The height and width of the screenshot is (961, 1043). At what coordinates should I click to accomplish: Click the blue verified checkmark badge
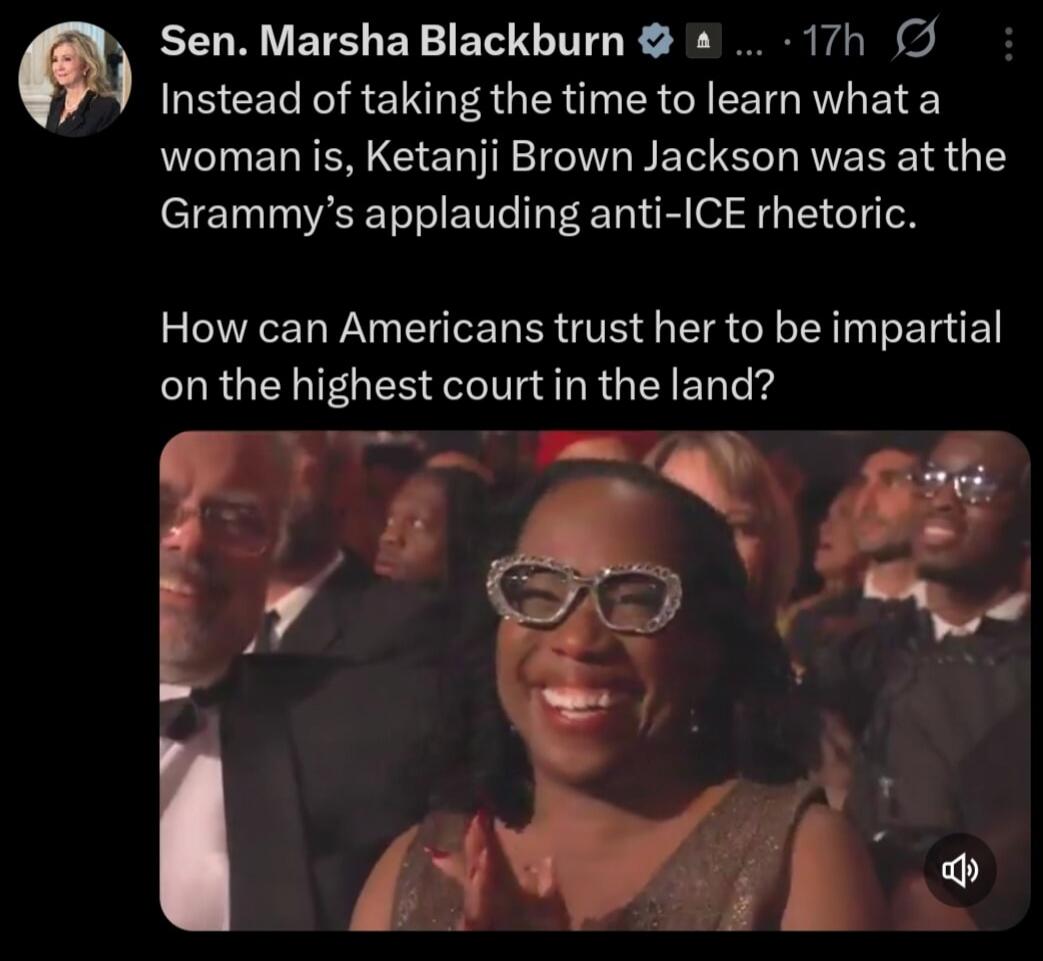655,40
